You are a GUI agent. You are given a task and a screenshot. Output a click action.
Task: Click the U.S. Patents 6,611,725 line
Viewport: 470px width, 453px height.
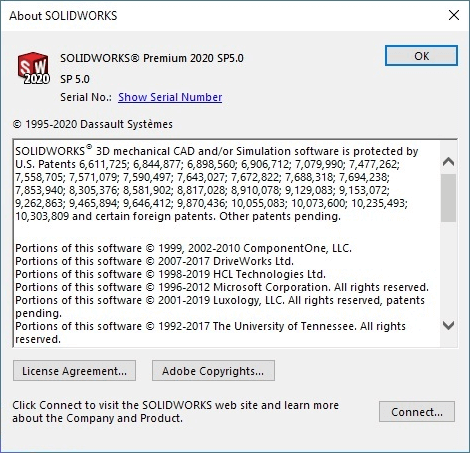(x=207, y=164)
